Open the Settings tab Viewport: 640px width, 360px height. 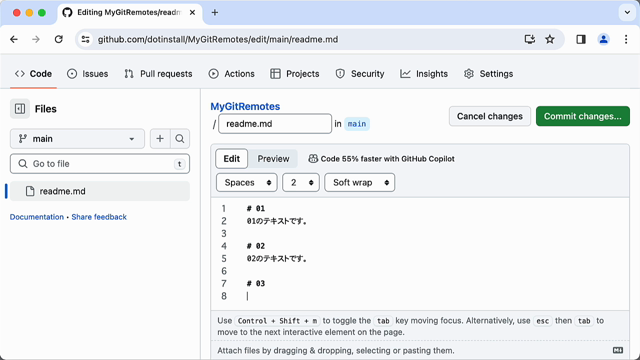tap(489, 74)
